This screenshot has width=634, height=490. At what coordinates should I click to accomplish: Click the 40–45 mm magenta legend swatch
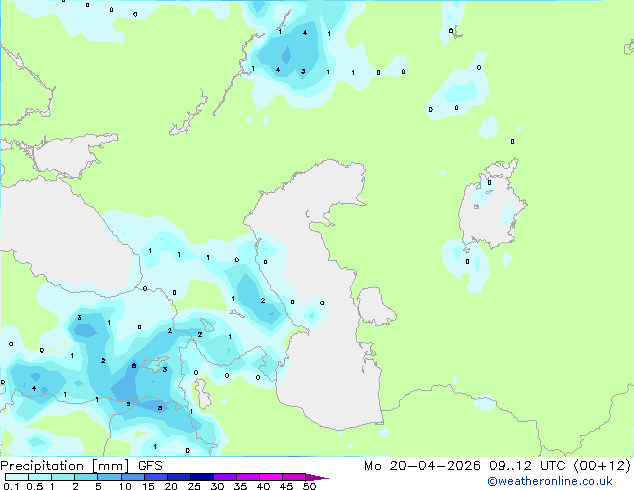click(x=271, y=477)
